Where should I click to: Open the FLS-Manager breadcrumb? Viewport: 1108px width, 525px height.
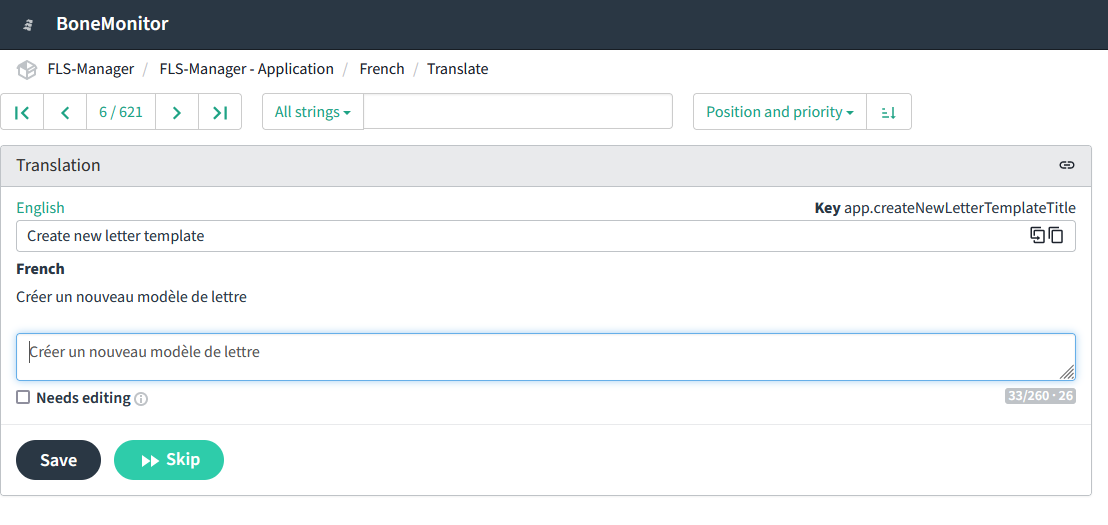(90, 69)
